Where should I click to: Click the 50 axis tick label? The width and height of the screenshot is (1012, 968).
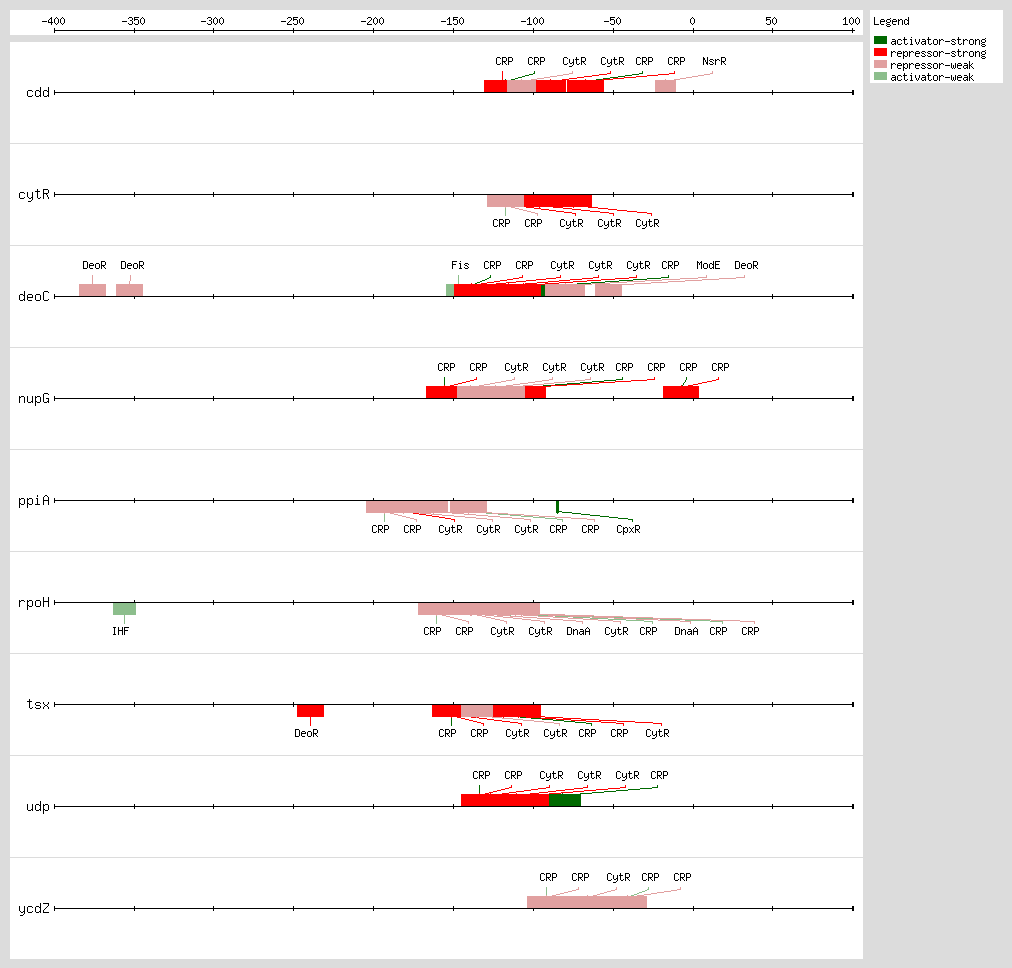pyautogui.click(x=771, y=21)
